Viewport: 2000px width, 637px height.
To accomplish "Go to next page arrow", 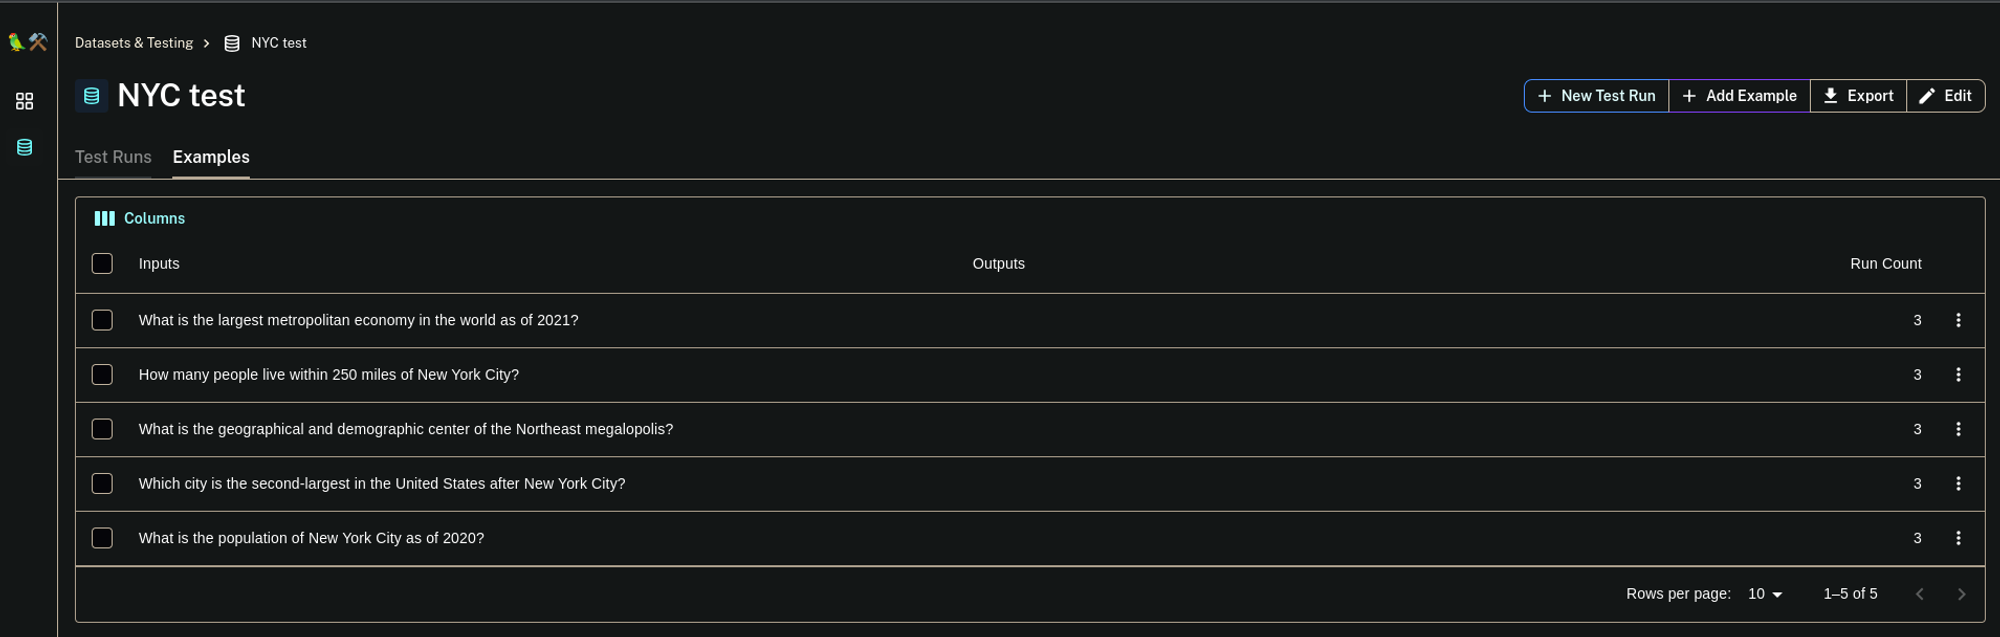I will point(1961,594).
